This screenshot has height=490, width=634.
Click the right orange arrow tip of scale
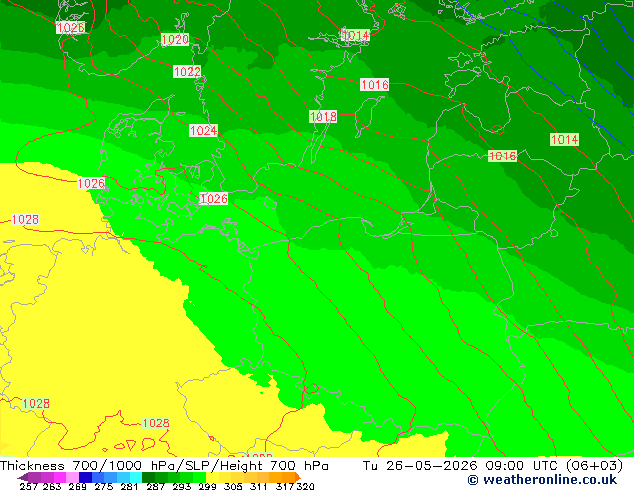(298, 477)
